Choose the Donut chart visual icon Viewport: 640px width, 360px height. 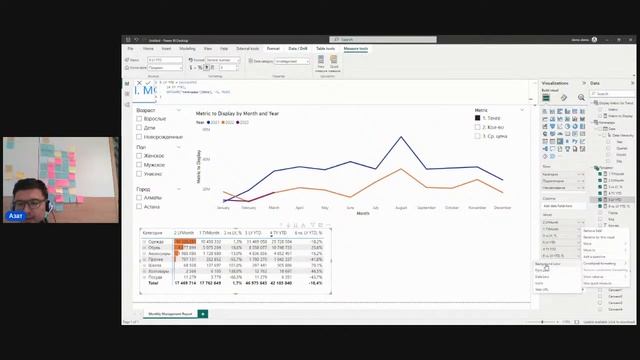pyautogui.click(x=575, y=126)
